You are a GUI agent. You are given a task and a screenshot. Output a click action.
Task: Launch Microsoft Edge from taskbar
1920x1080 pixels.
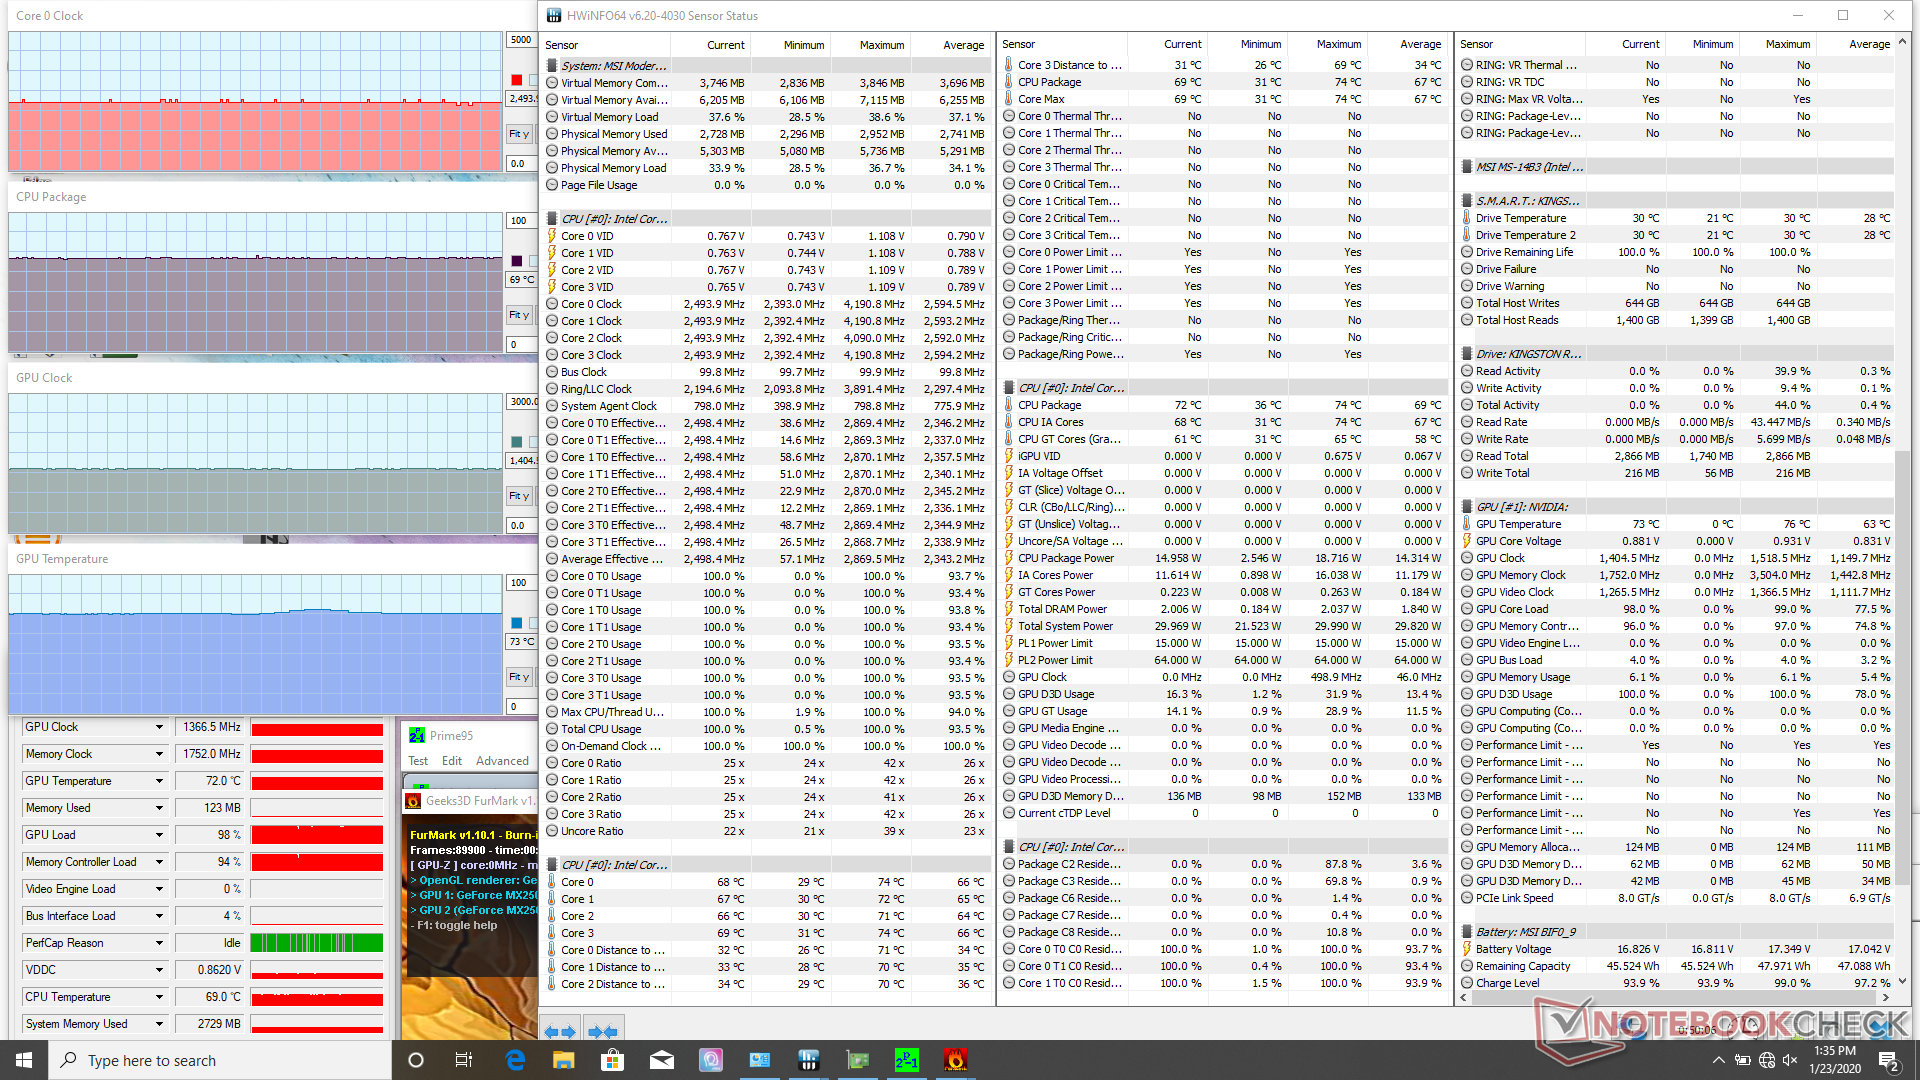pos(515,1060)
